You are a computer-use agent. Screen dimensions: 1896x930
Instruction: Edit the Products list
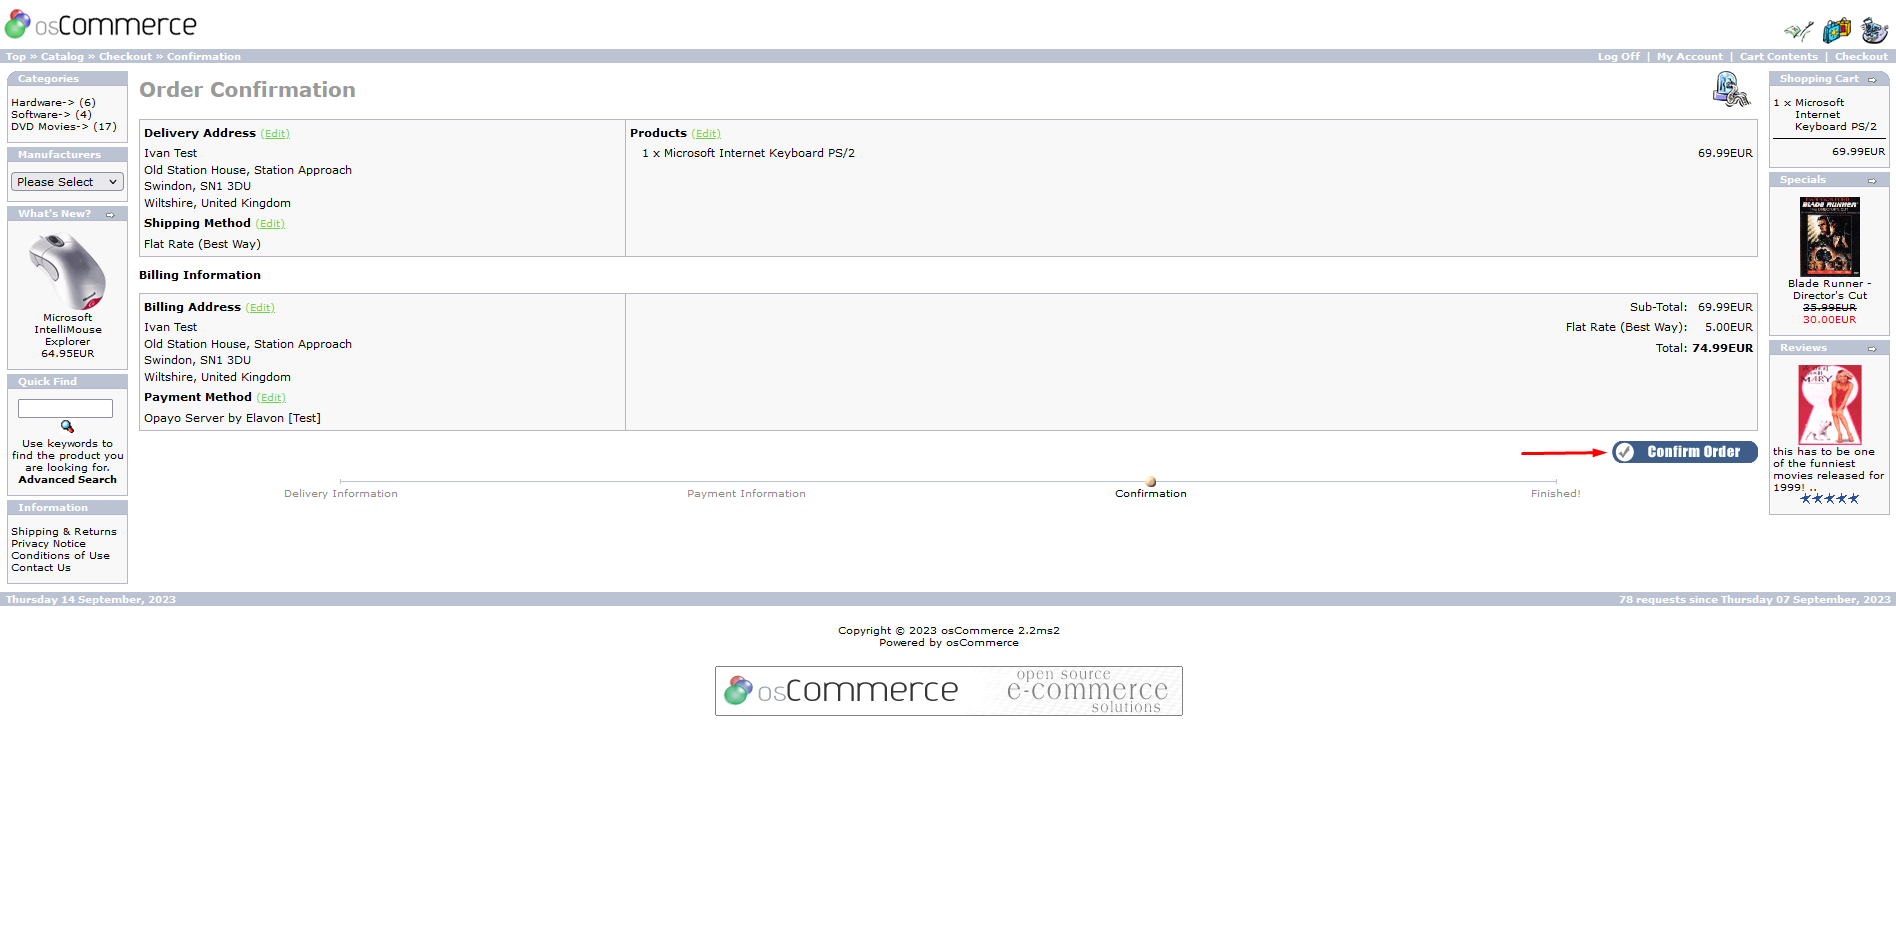(706, 134)
